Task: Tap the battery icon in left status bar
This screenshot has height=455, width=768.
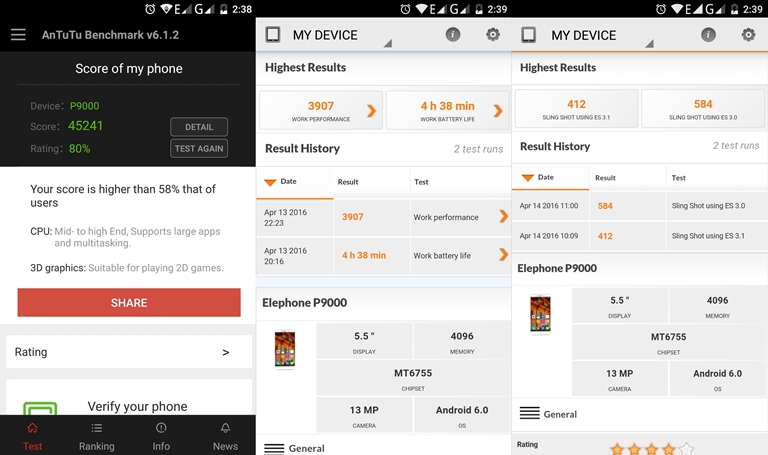Action: tap(223, 9)
